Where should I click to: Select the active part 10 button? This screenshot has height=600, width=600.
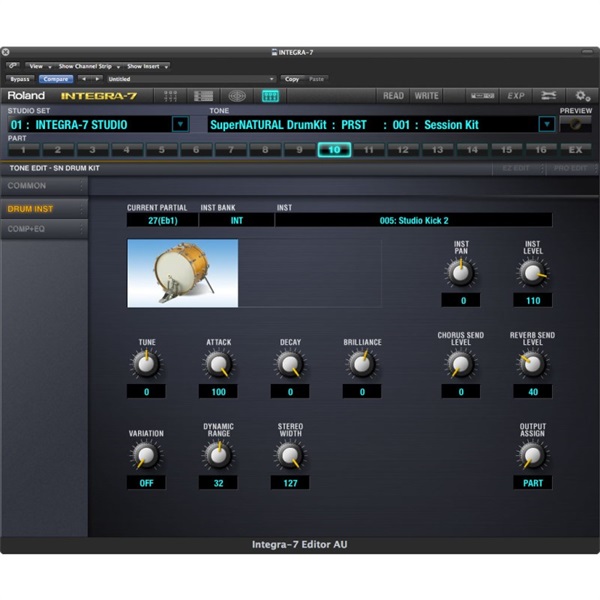pyautogui.click(x=334, y=150)
